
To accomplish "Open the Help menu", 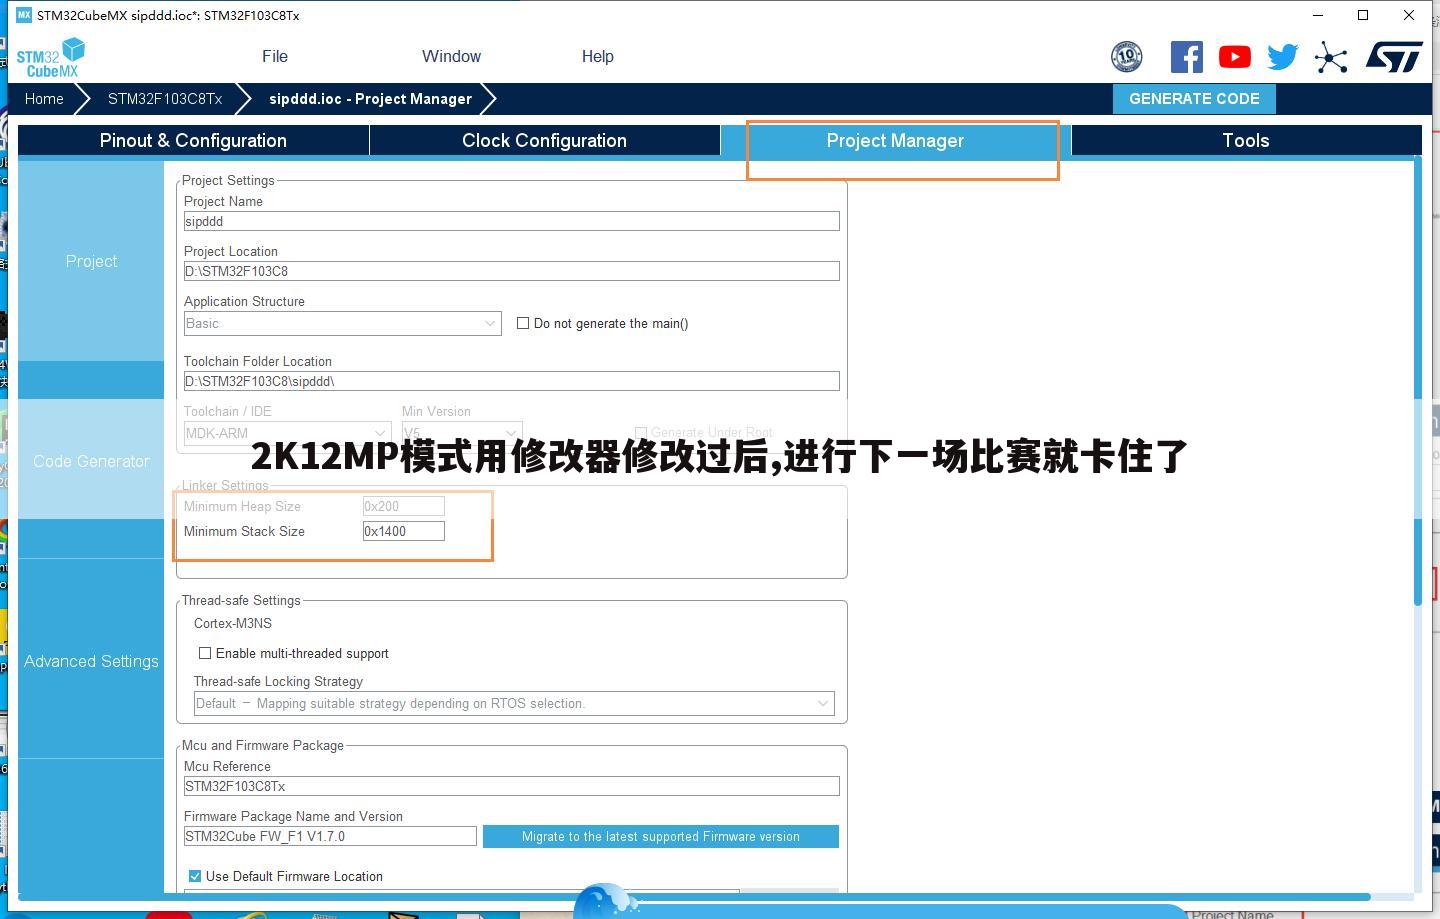I will tap(598, 57).
